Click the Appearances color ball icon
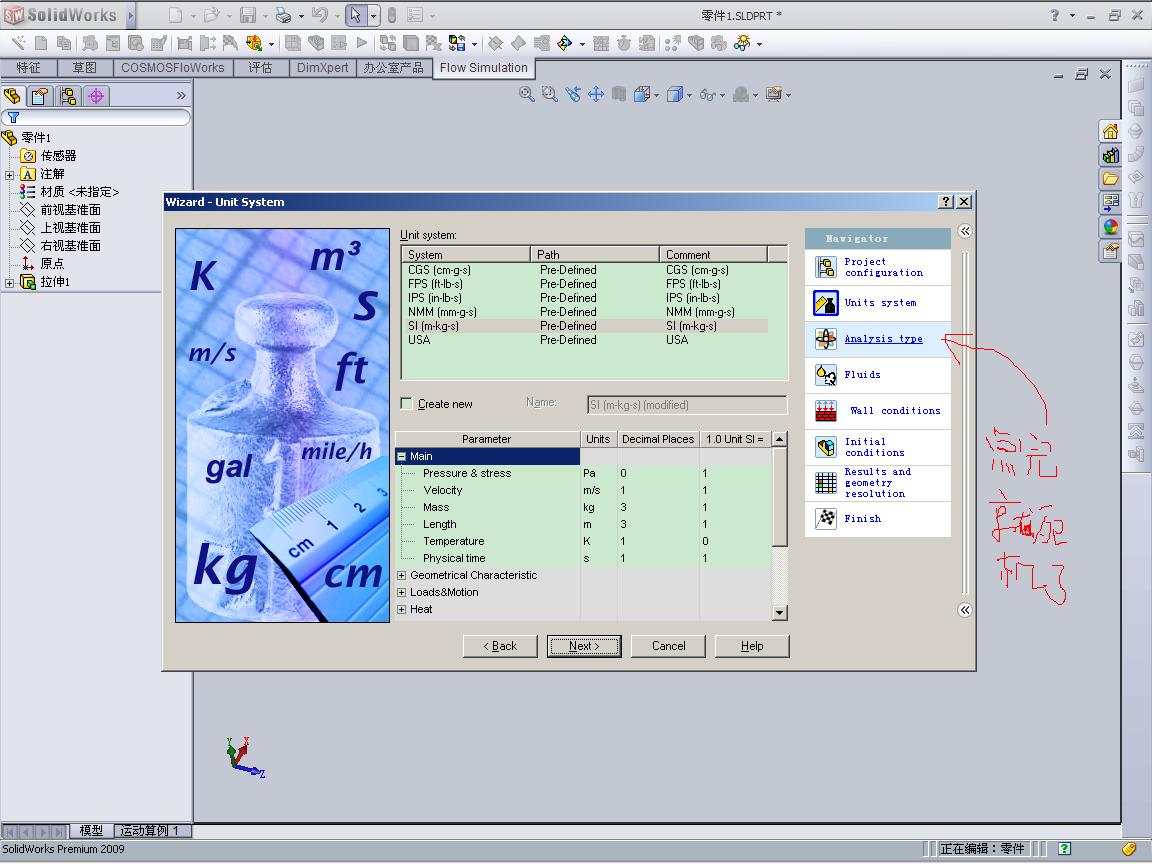 (x=1110, y=227)
